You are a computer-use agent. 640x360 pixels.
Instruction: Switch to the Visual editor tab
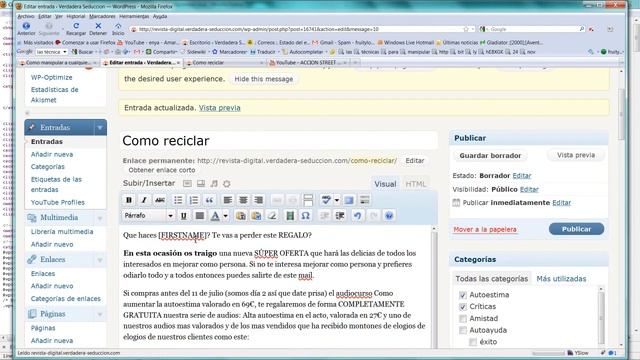385,184
